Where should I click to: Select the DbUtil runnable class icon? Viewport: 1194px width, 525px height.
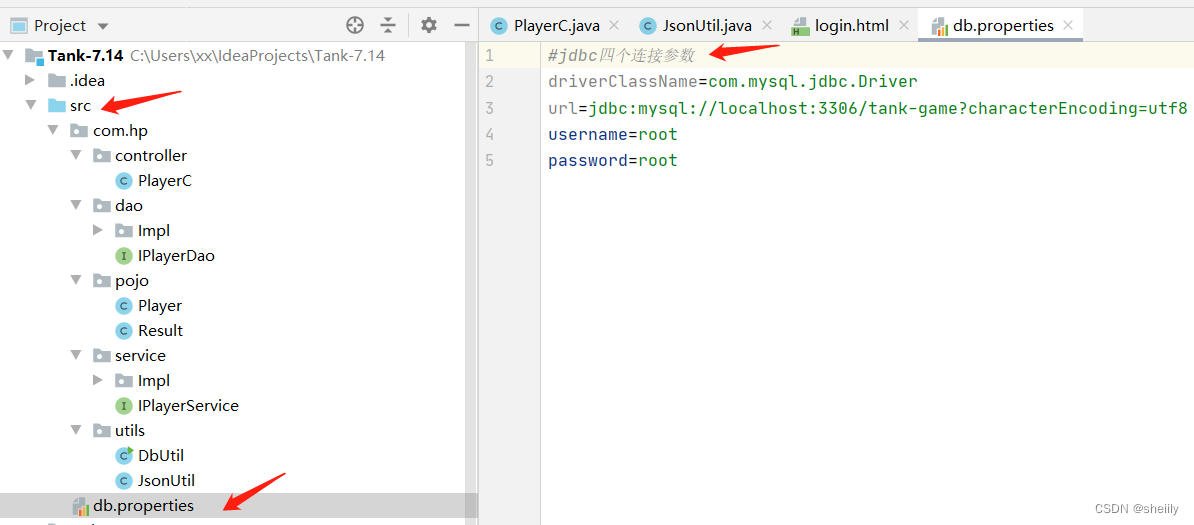123,455
